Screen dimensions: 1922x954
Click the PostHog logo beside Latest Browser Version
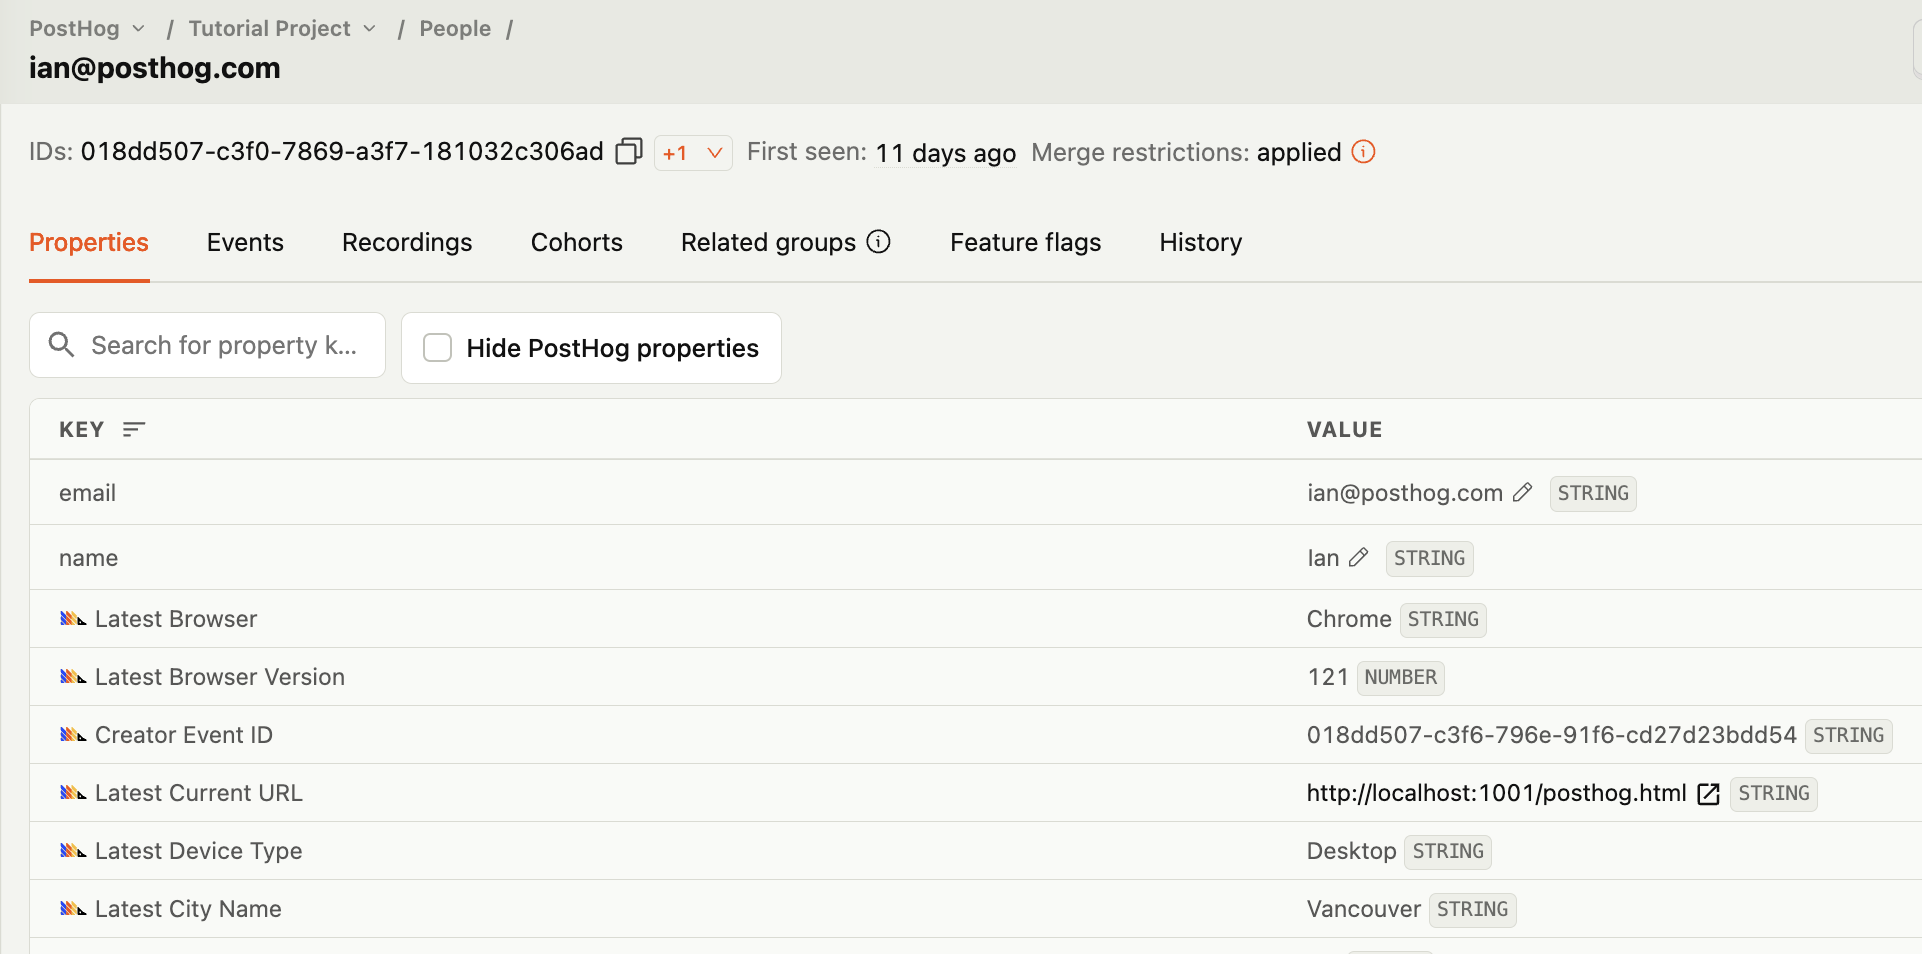coord(73,677)
